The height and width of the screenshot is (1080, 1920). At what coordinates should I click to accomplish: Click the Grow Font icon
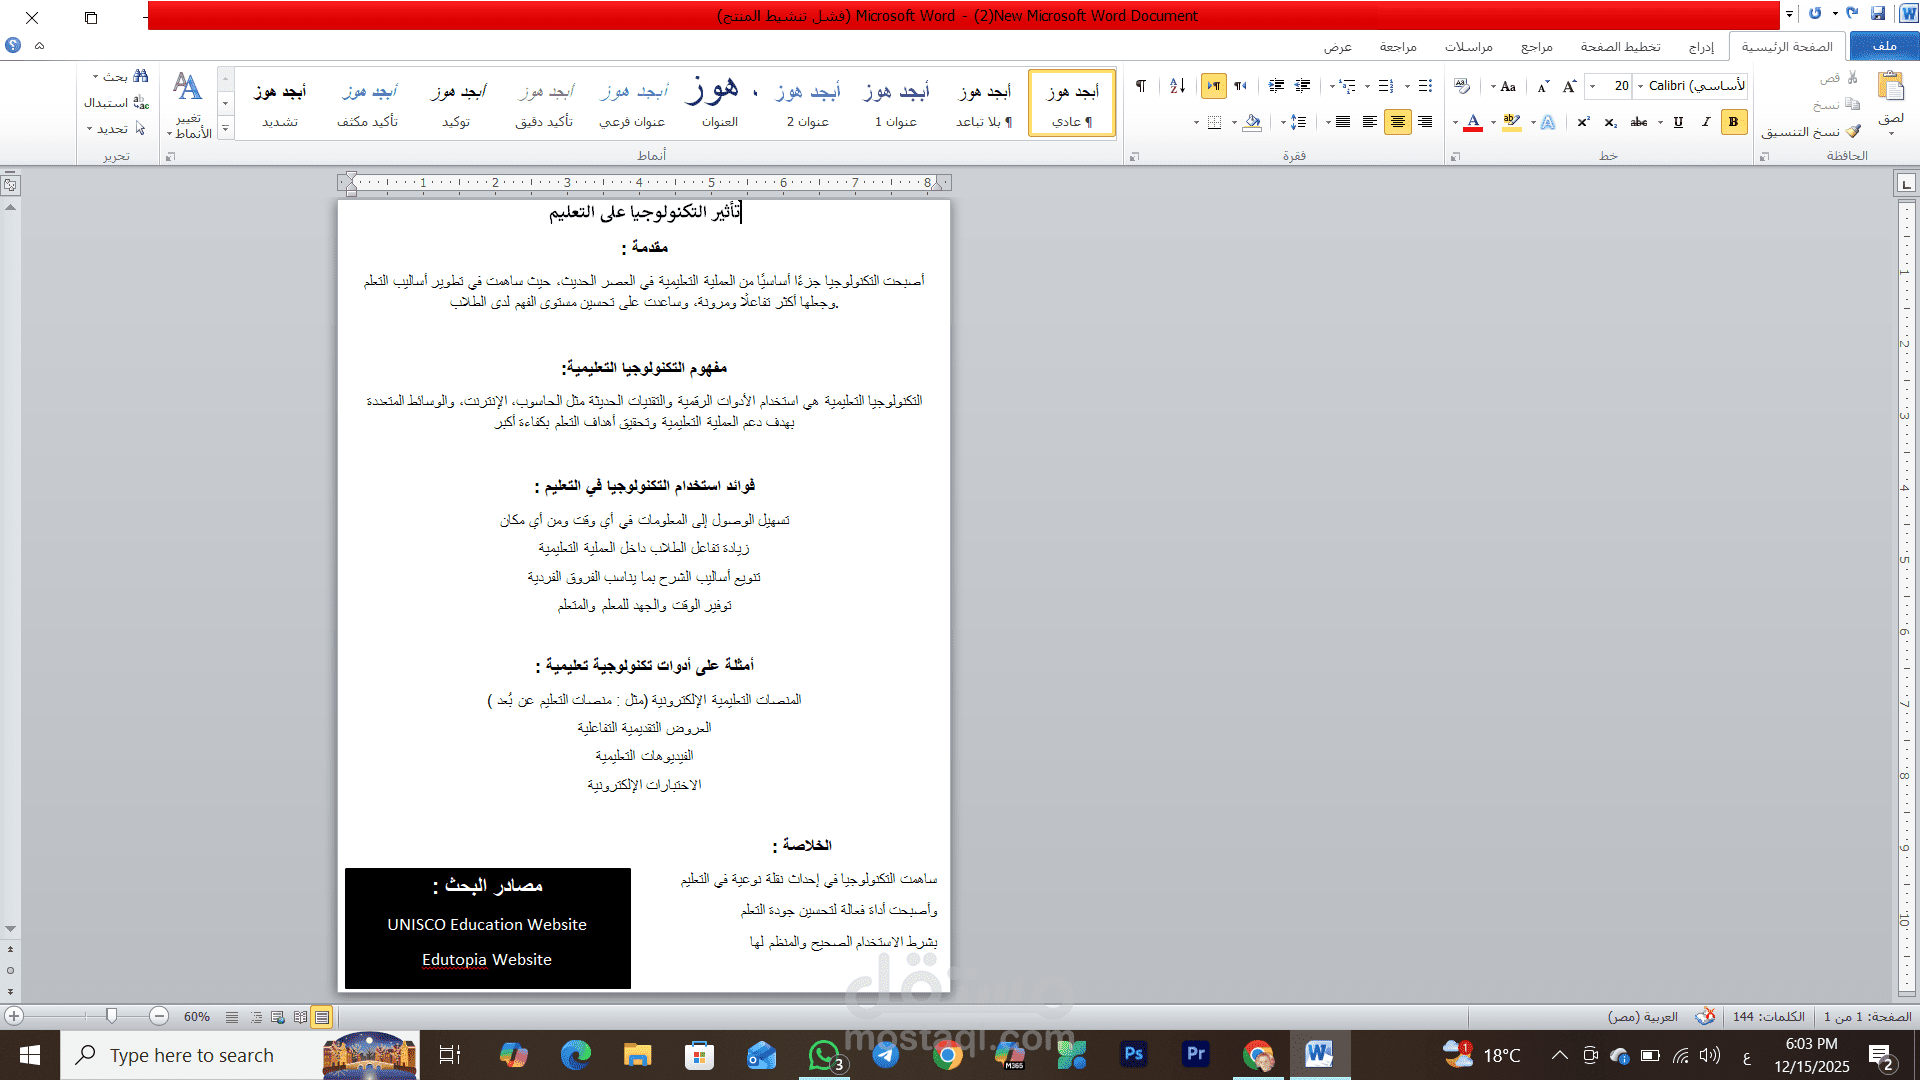click(1569, 86)
